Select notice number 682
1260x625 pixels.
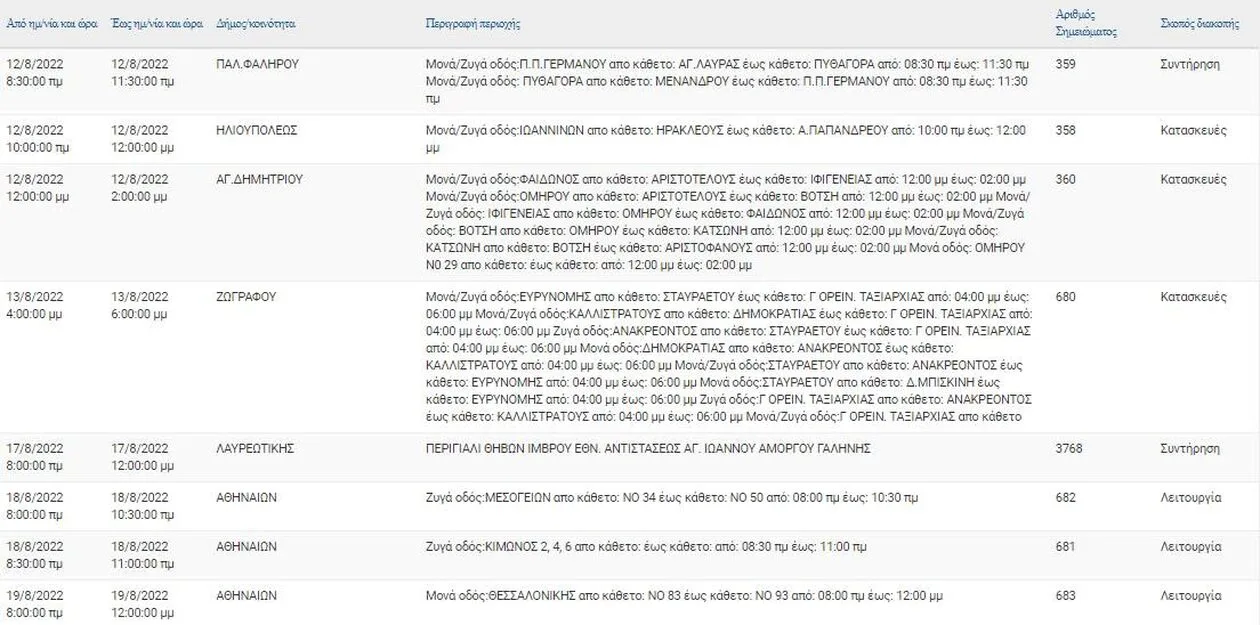[x=1066, y=498]
